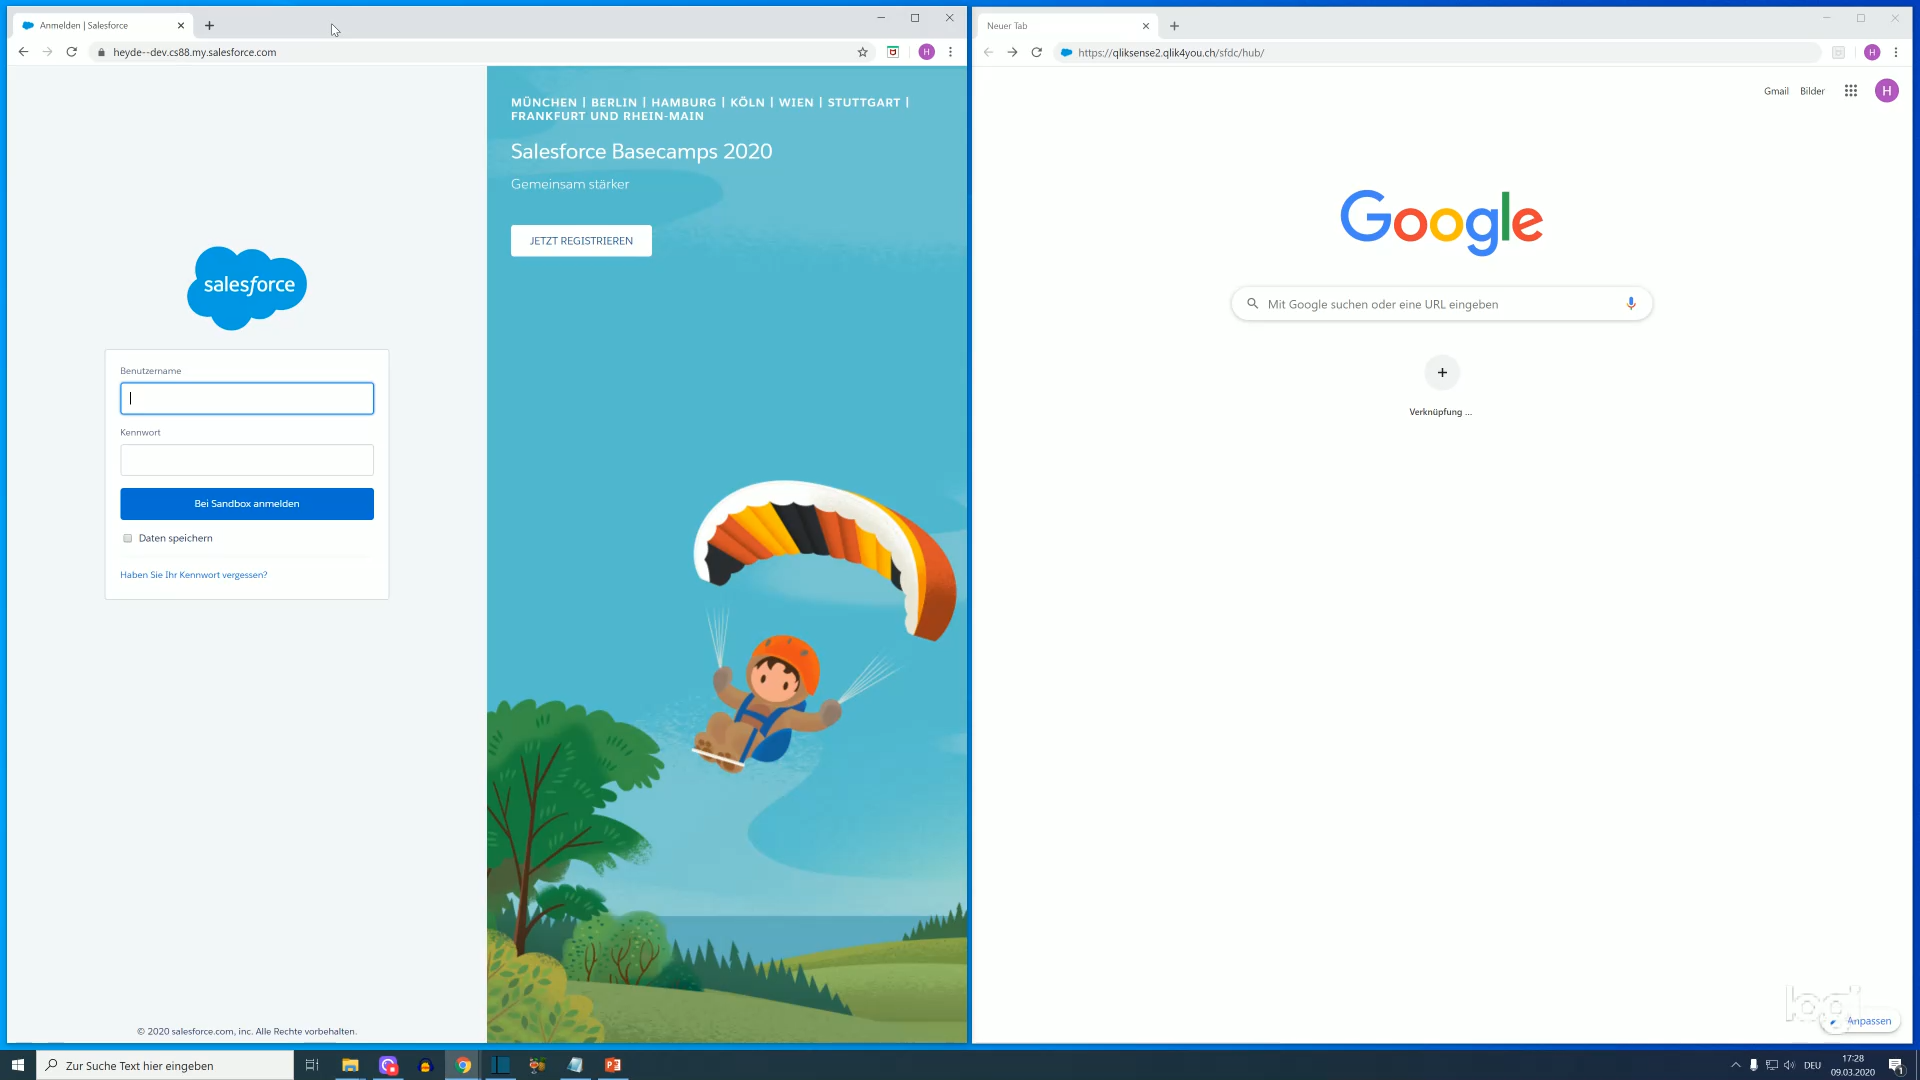Open the Chrome icon on the taskbar
Viewport: 1920px width, 1080px height.
click(x=463, y=1065)
